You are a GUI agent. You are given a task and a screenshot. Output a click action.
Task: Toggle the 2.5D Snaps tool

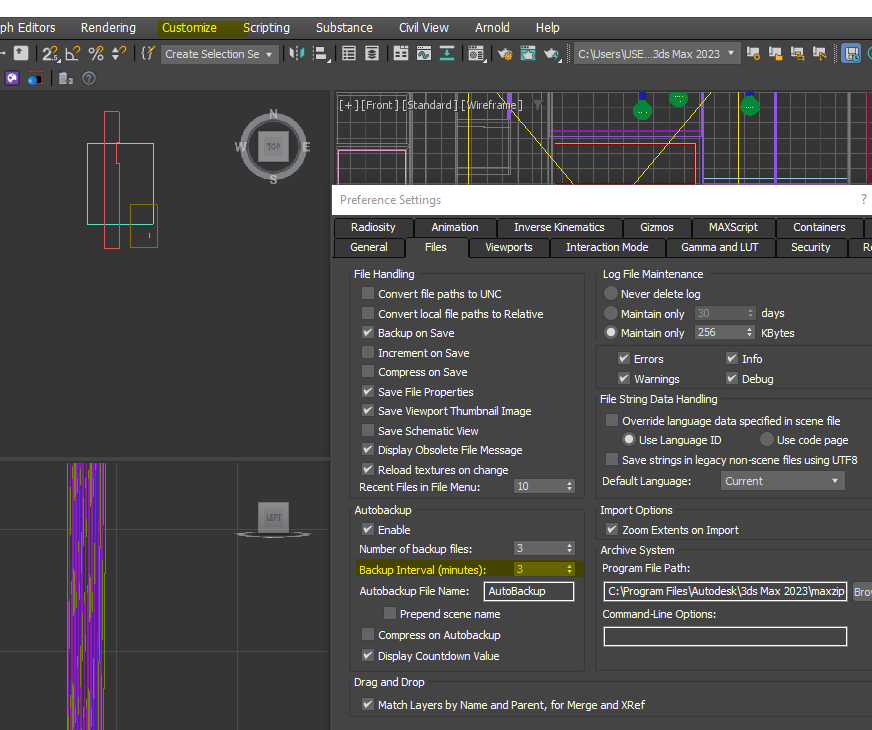coord(50,54)
